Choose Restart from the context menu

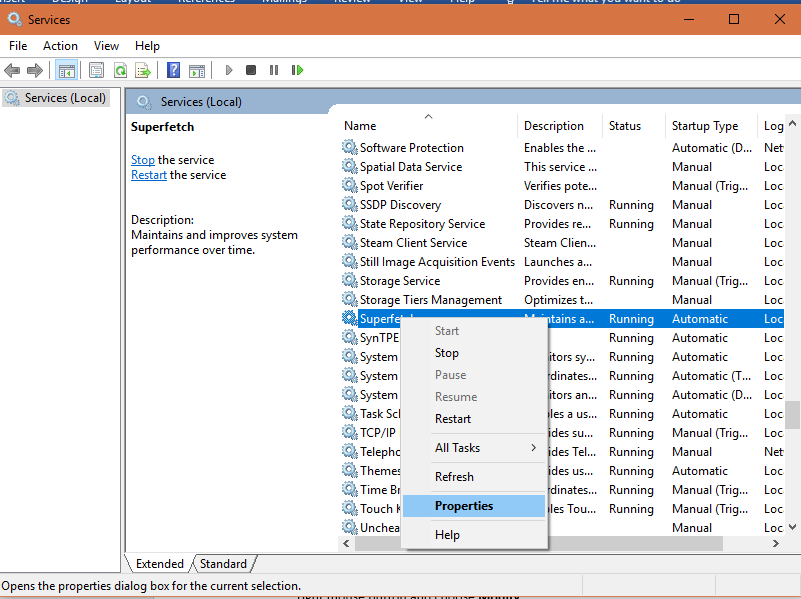pos(474,419)
